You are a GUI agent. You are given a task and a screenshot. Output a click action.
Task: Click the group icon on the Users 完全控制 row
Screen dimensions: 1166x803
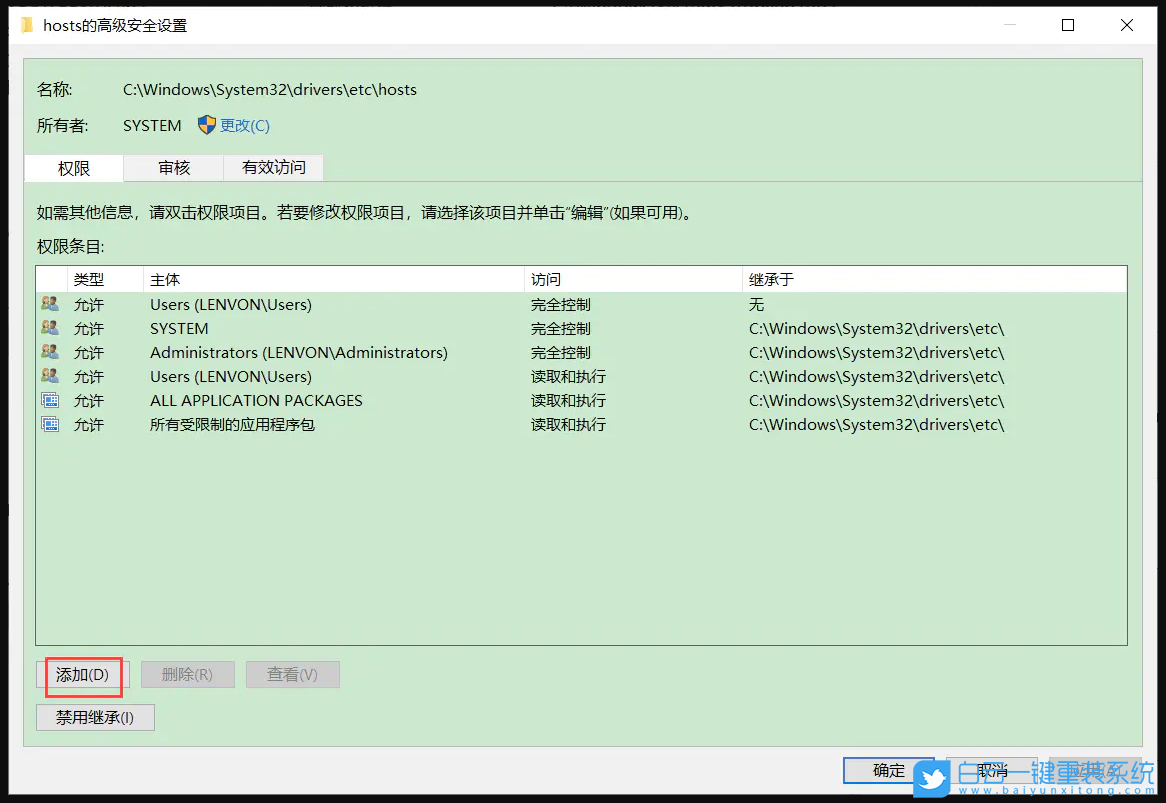pos(49,304)
